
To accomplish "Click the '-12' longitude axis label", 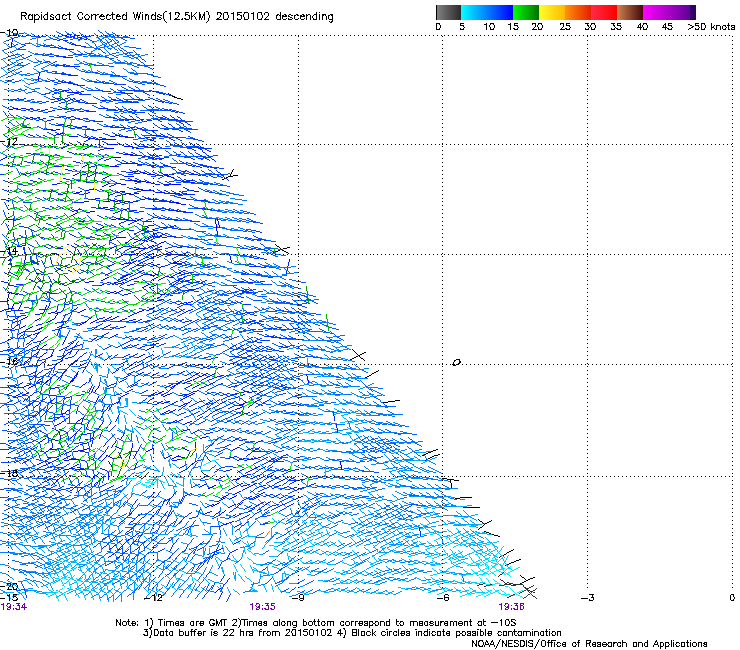I will (x=153, y=598).
